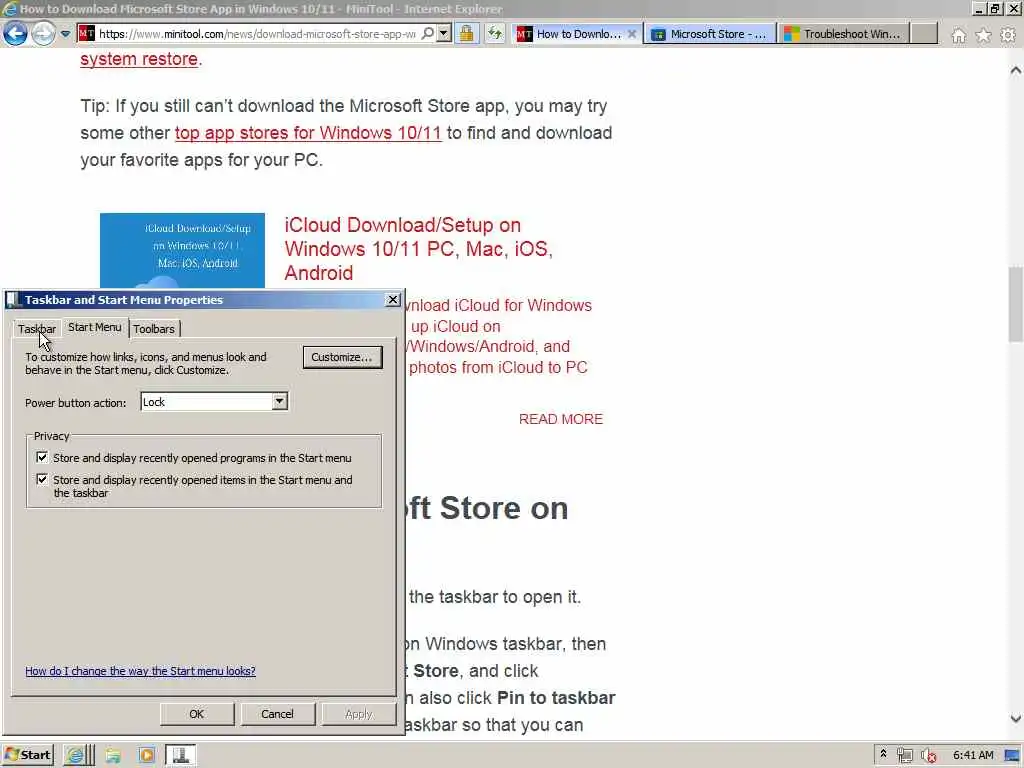Open Windows Media Player taskbar icon
The image size is (1024, 768).
click(147, 756)
